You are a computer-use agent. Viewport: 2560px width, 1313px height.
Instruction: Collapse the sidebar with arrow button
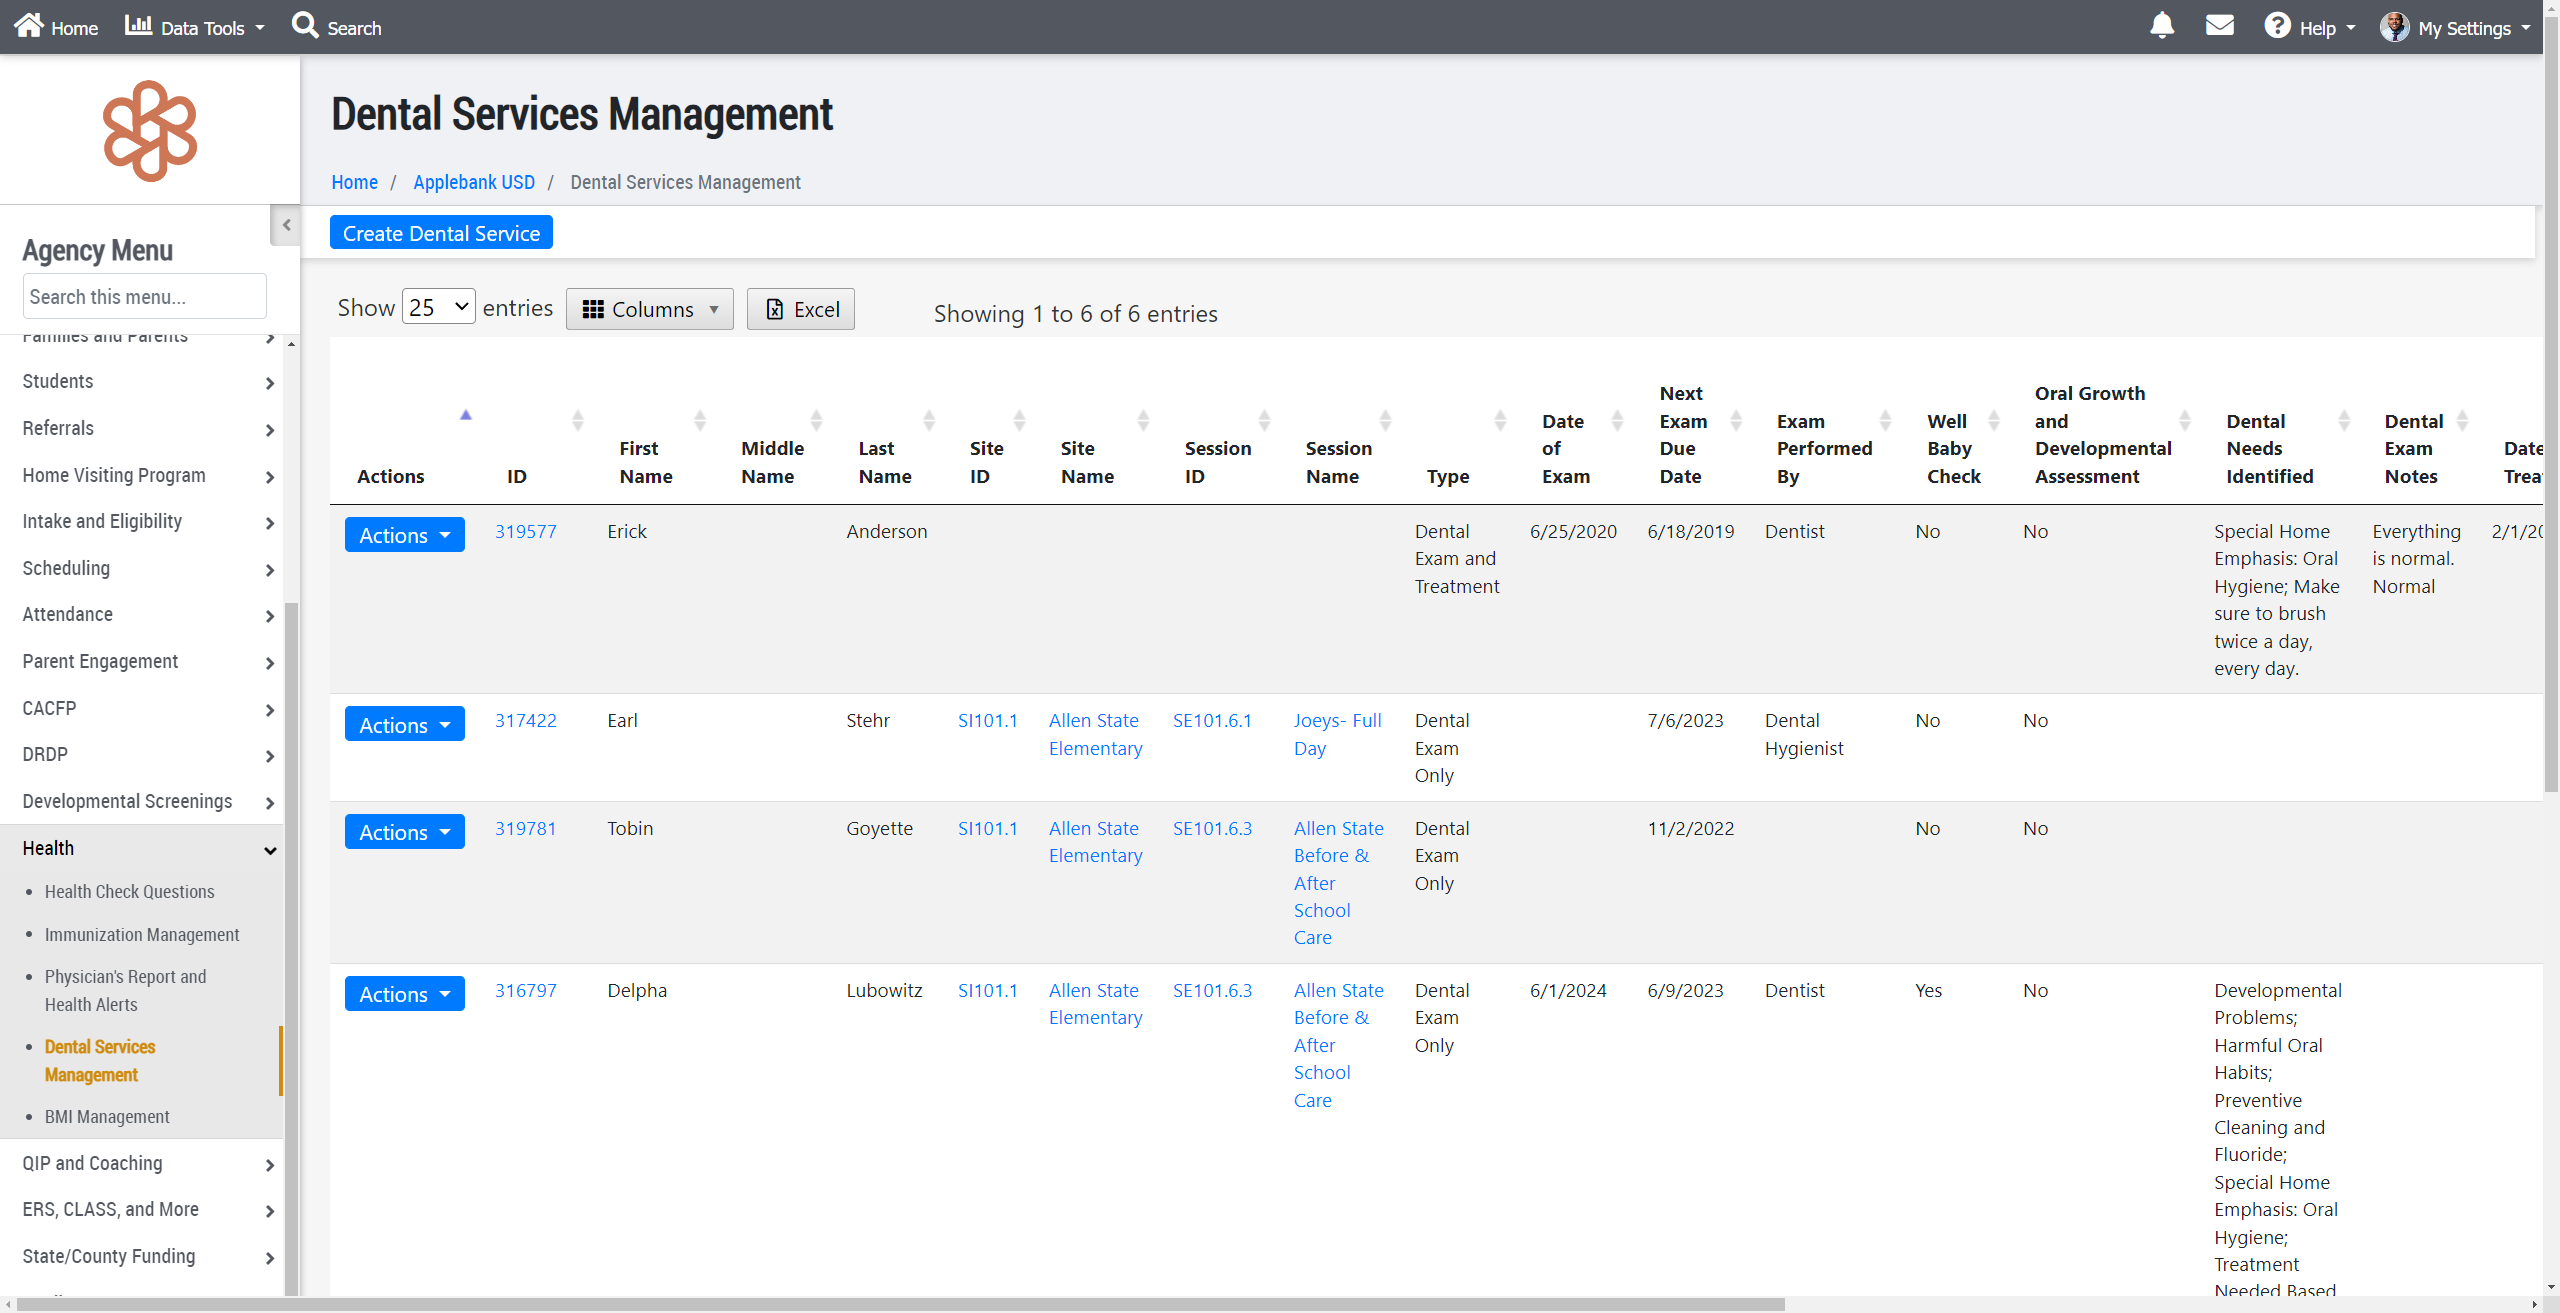(286, 225)
